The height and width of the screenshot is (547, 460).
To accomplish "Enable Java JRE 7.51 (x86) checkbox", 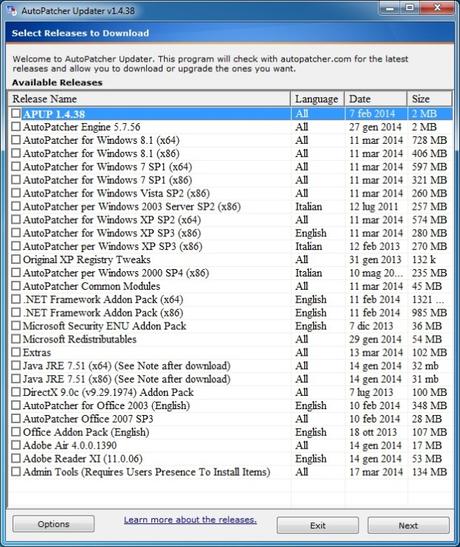I will (x=16, y=379).
